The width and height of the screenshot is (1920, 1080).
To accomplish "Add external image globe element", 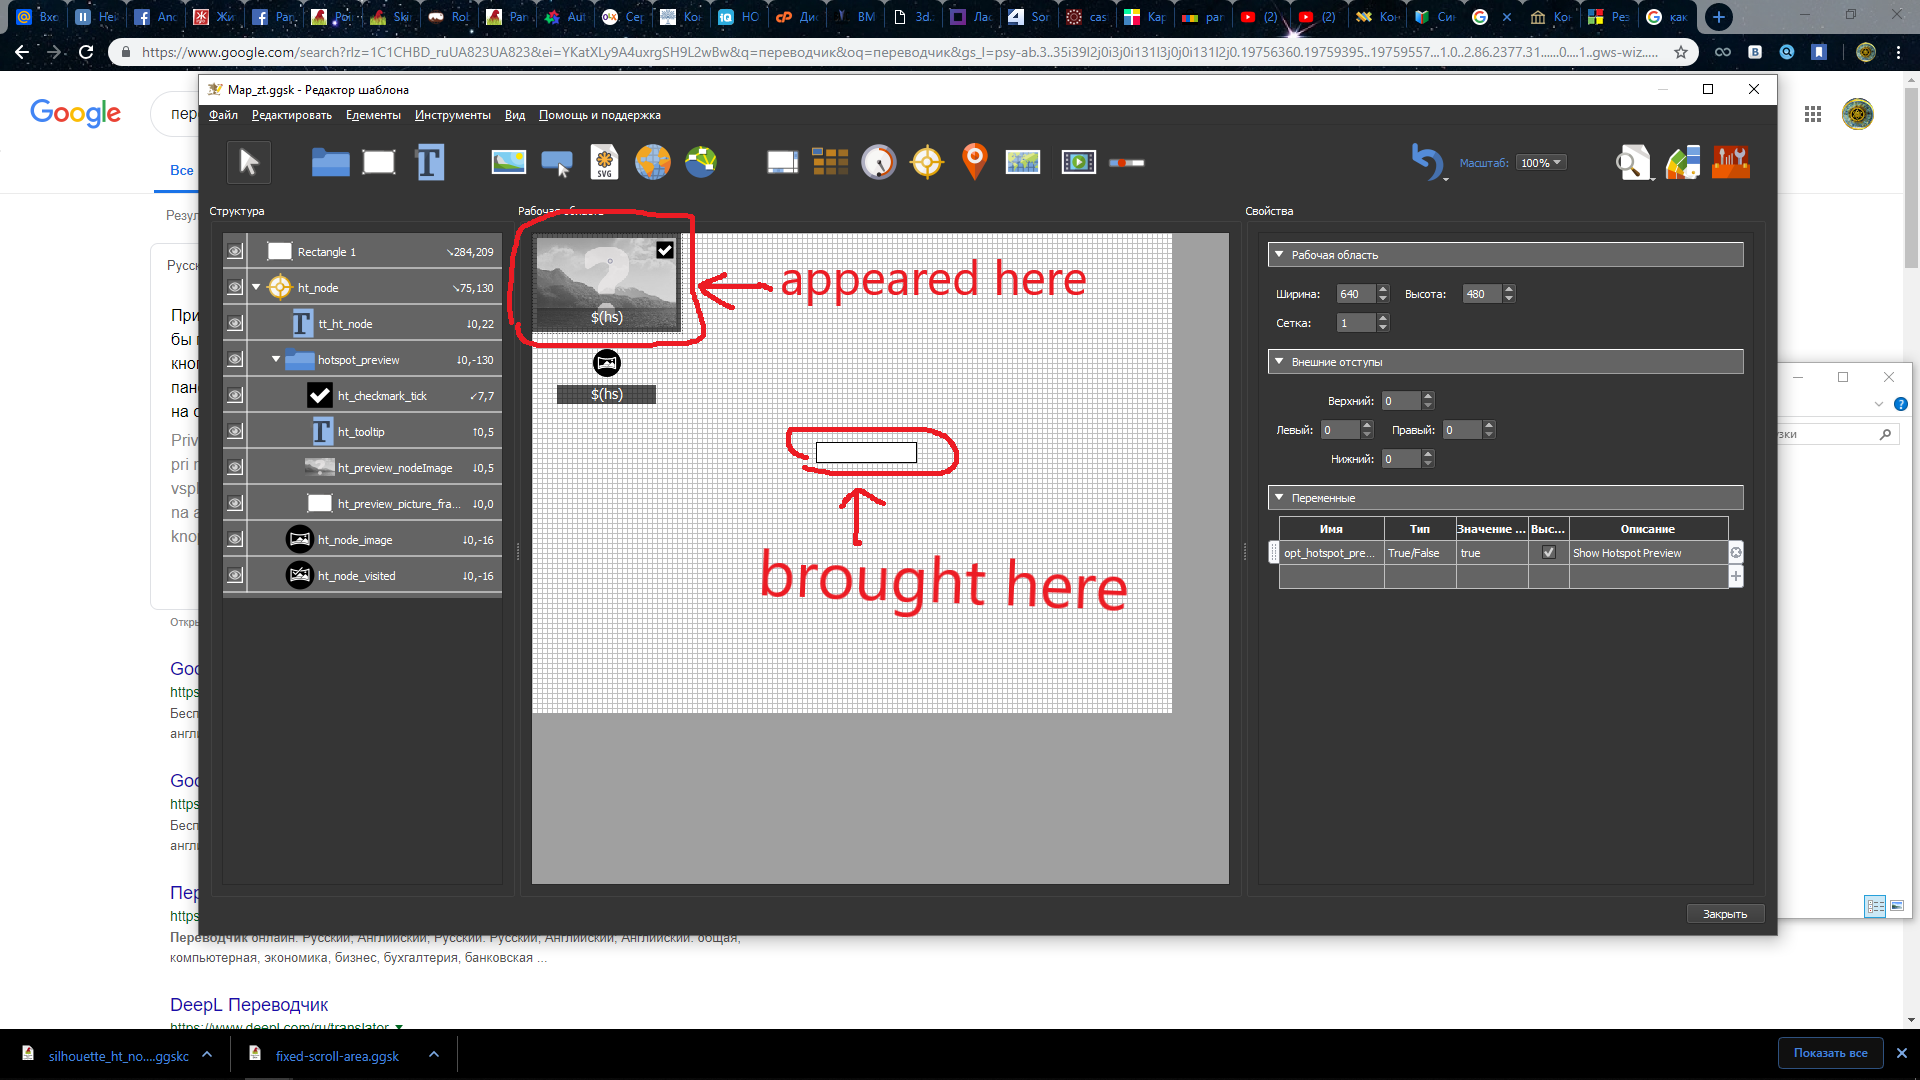I will (x=652, y=162).
